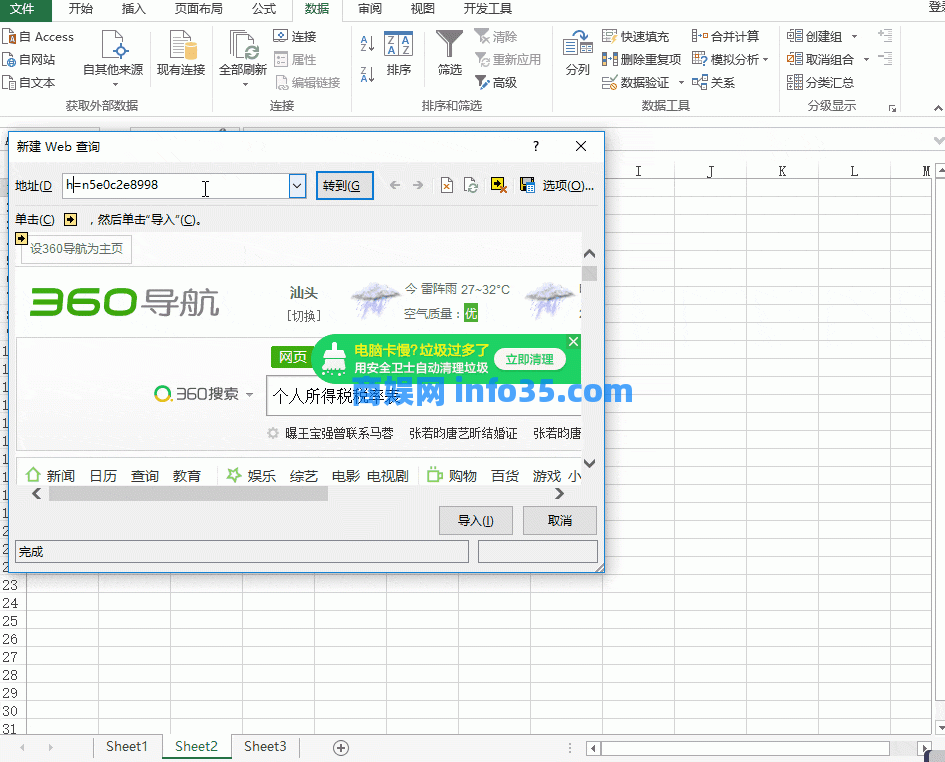Open address history dropdown

click(x=297, y=186)
